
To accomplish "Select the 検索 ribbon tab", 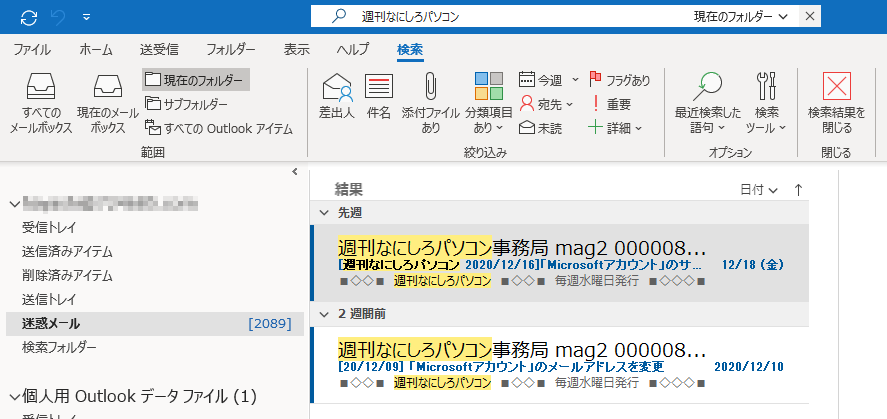I will tap(410, 50).
